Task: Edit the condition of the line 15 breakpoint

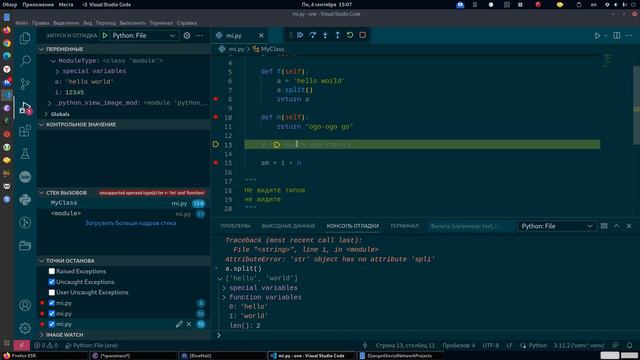Action: point(179,324)
